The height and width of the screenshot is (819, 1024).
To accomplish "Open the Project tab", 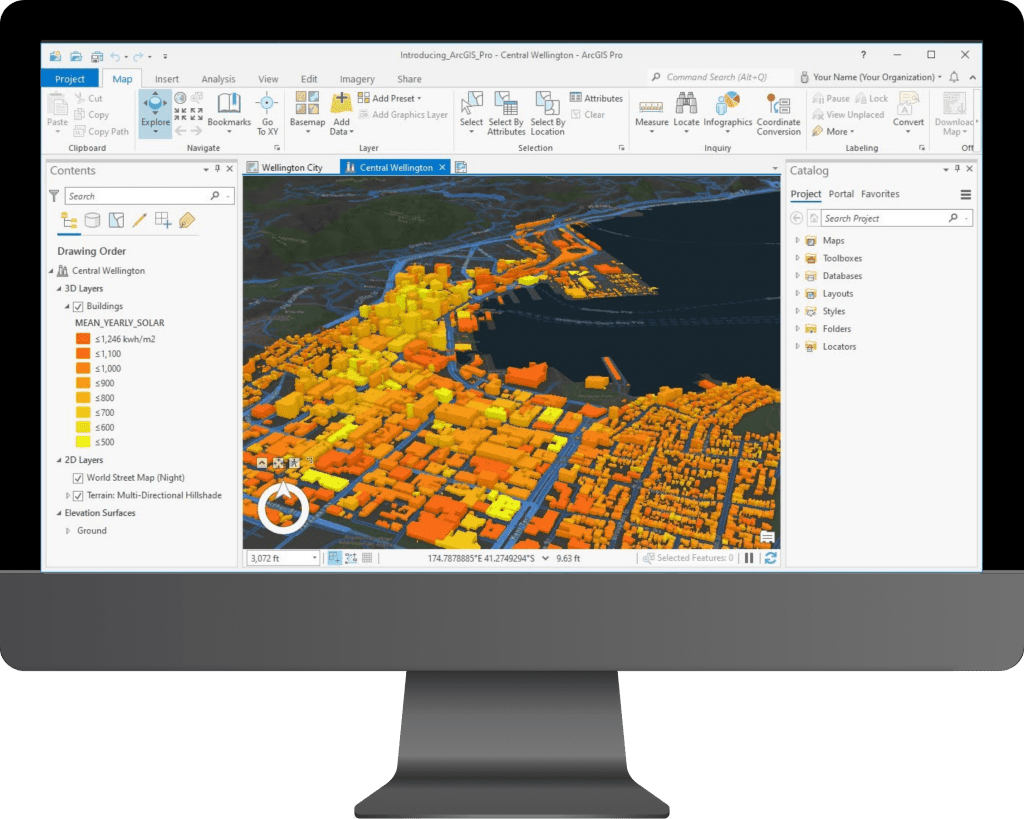I will [x=70, y=78].
